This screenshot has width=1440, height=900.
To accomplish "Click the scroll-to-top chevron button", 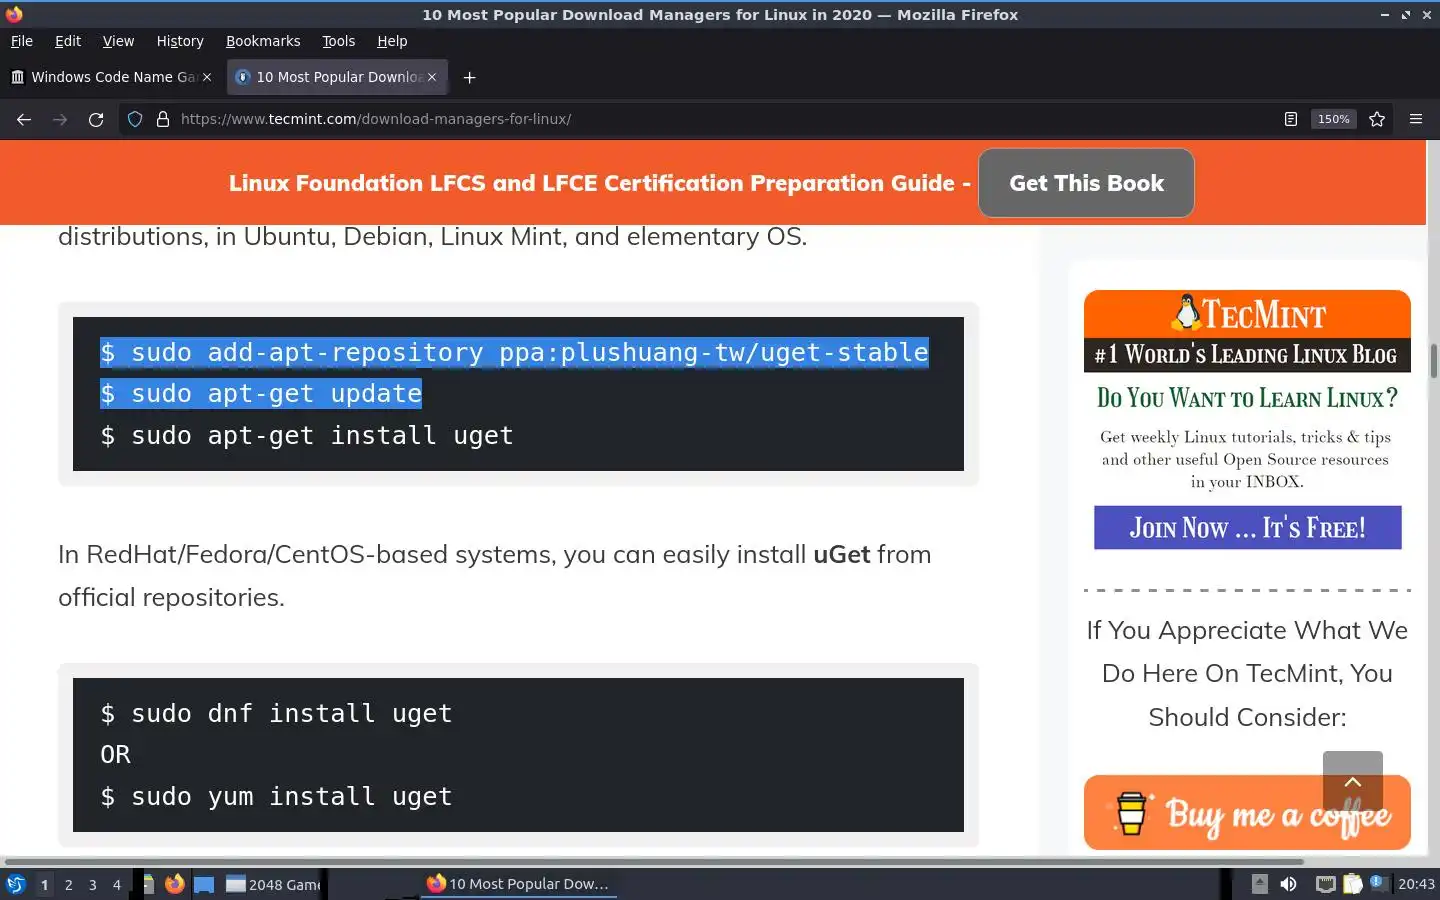I will pyautogui.click(x=1352, y=781).
